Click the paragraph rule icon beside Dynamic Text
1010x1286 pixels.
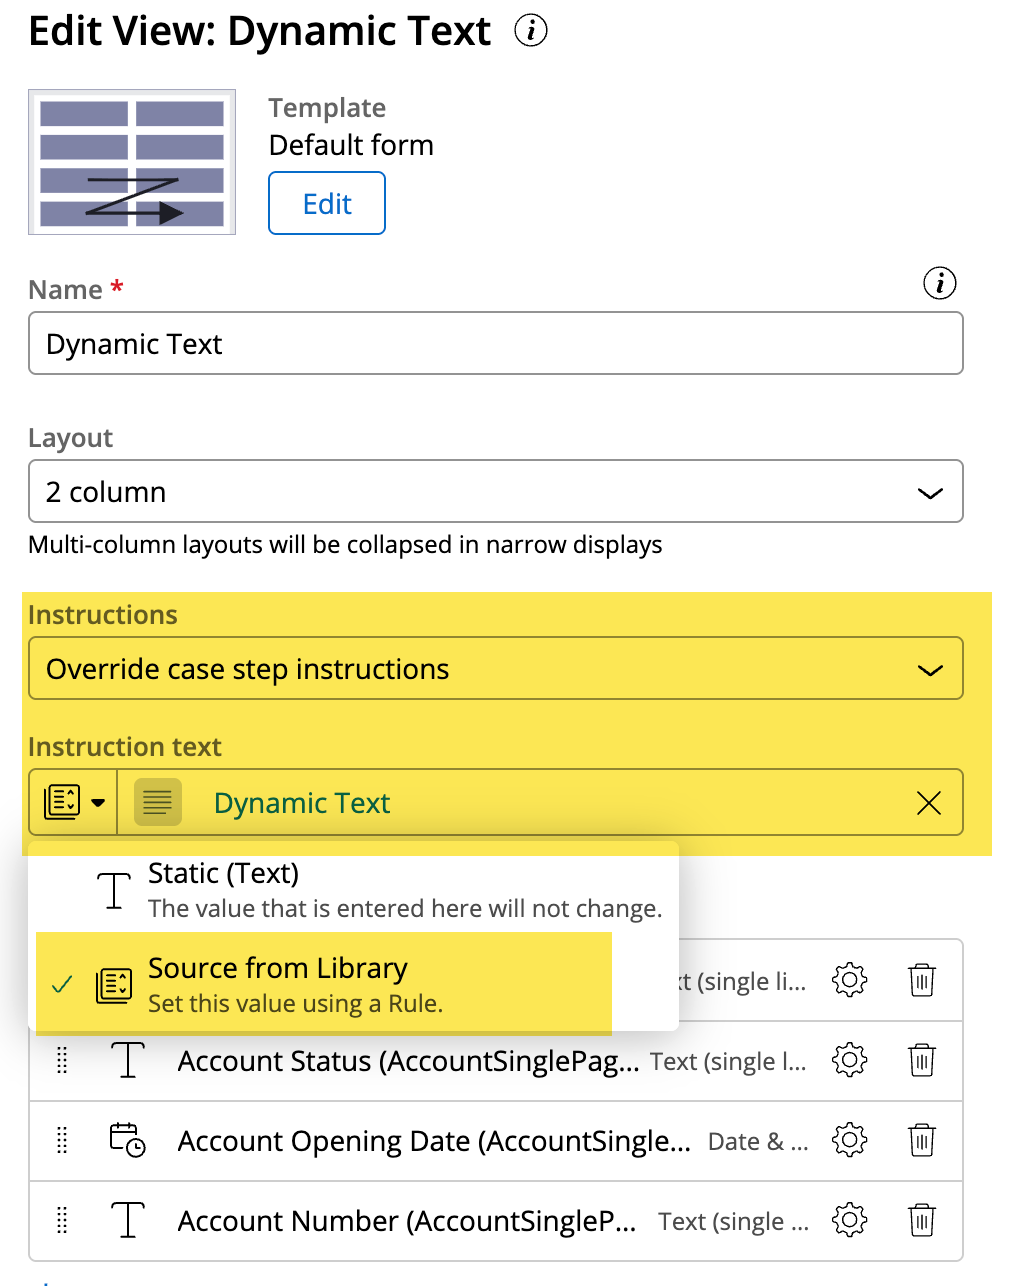pos(157,802)
